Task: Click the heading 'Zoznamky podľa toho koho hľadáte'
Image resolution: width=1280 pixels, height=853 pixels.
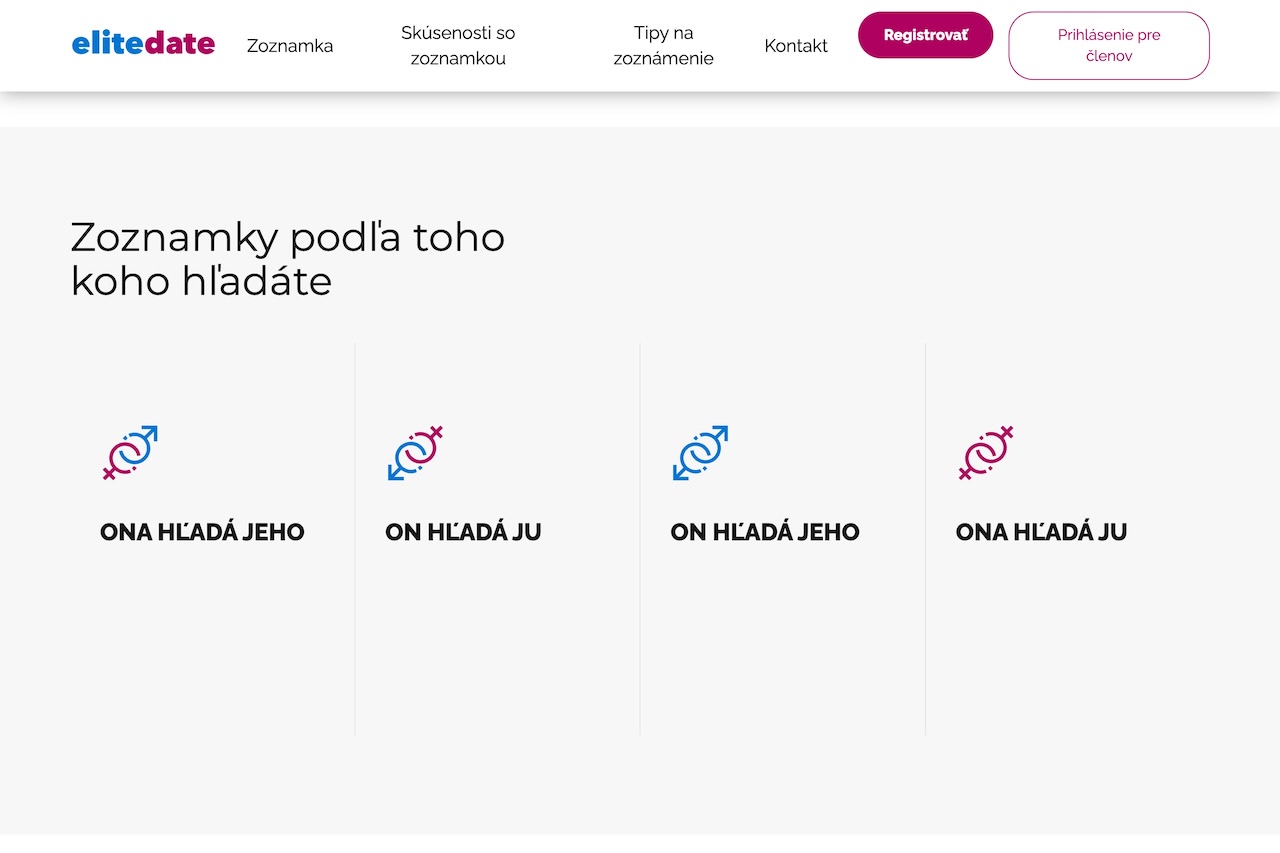Action: [x=288, y=259]
